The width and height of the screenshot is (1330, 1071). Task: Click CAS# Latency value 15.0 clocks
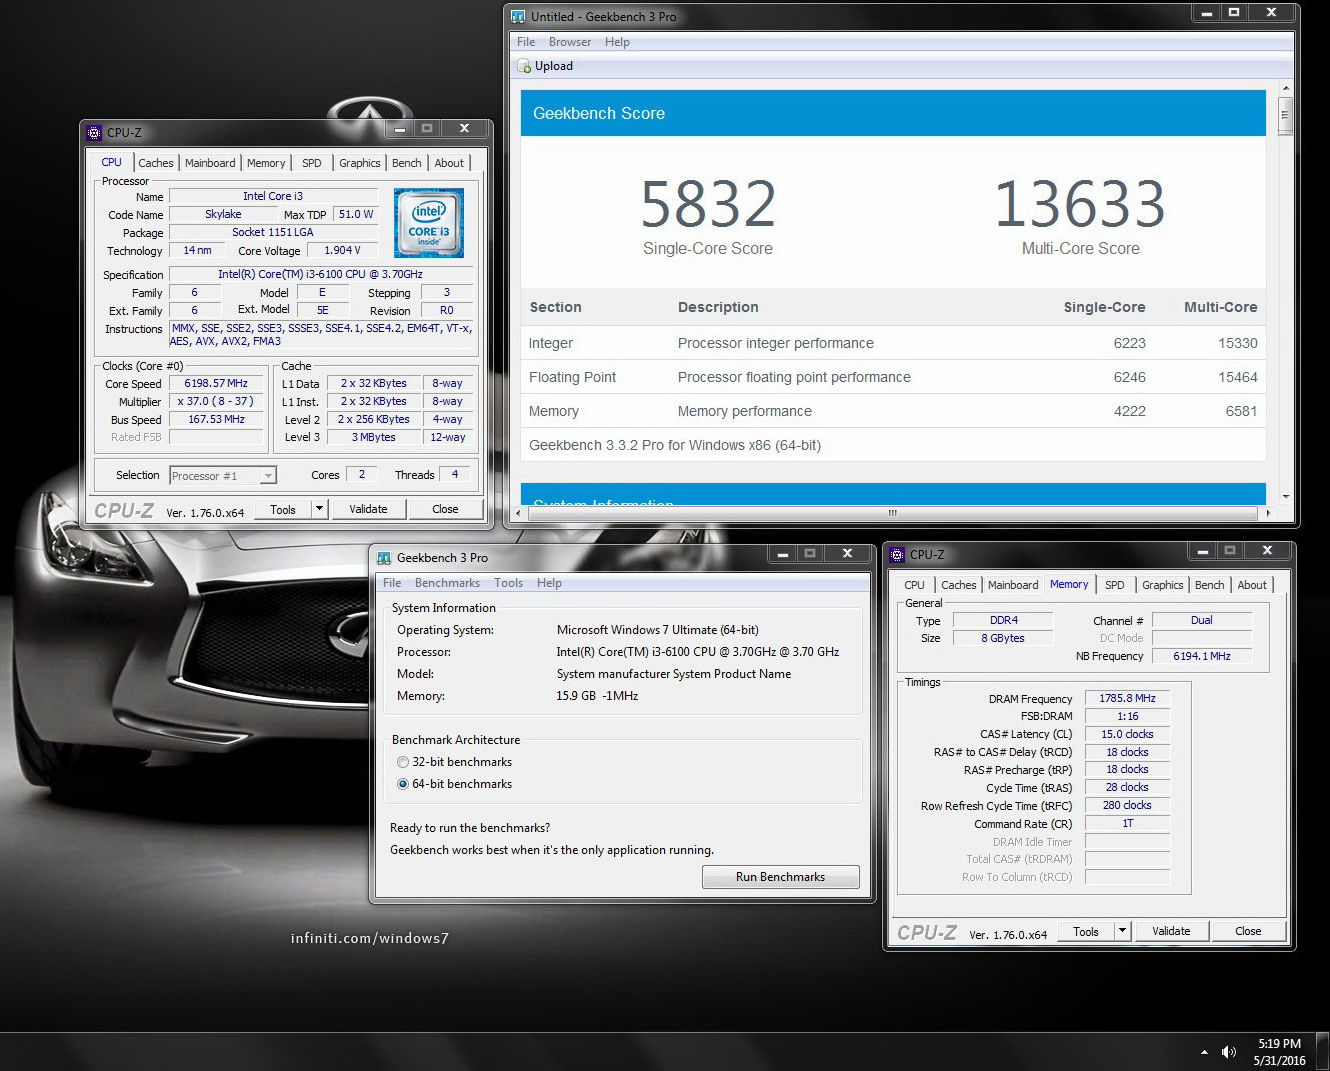[1127, 734]
